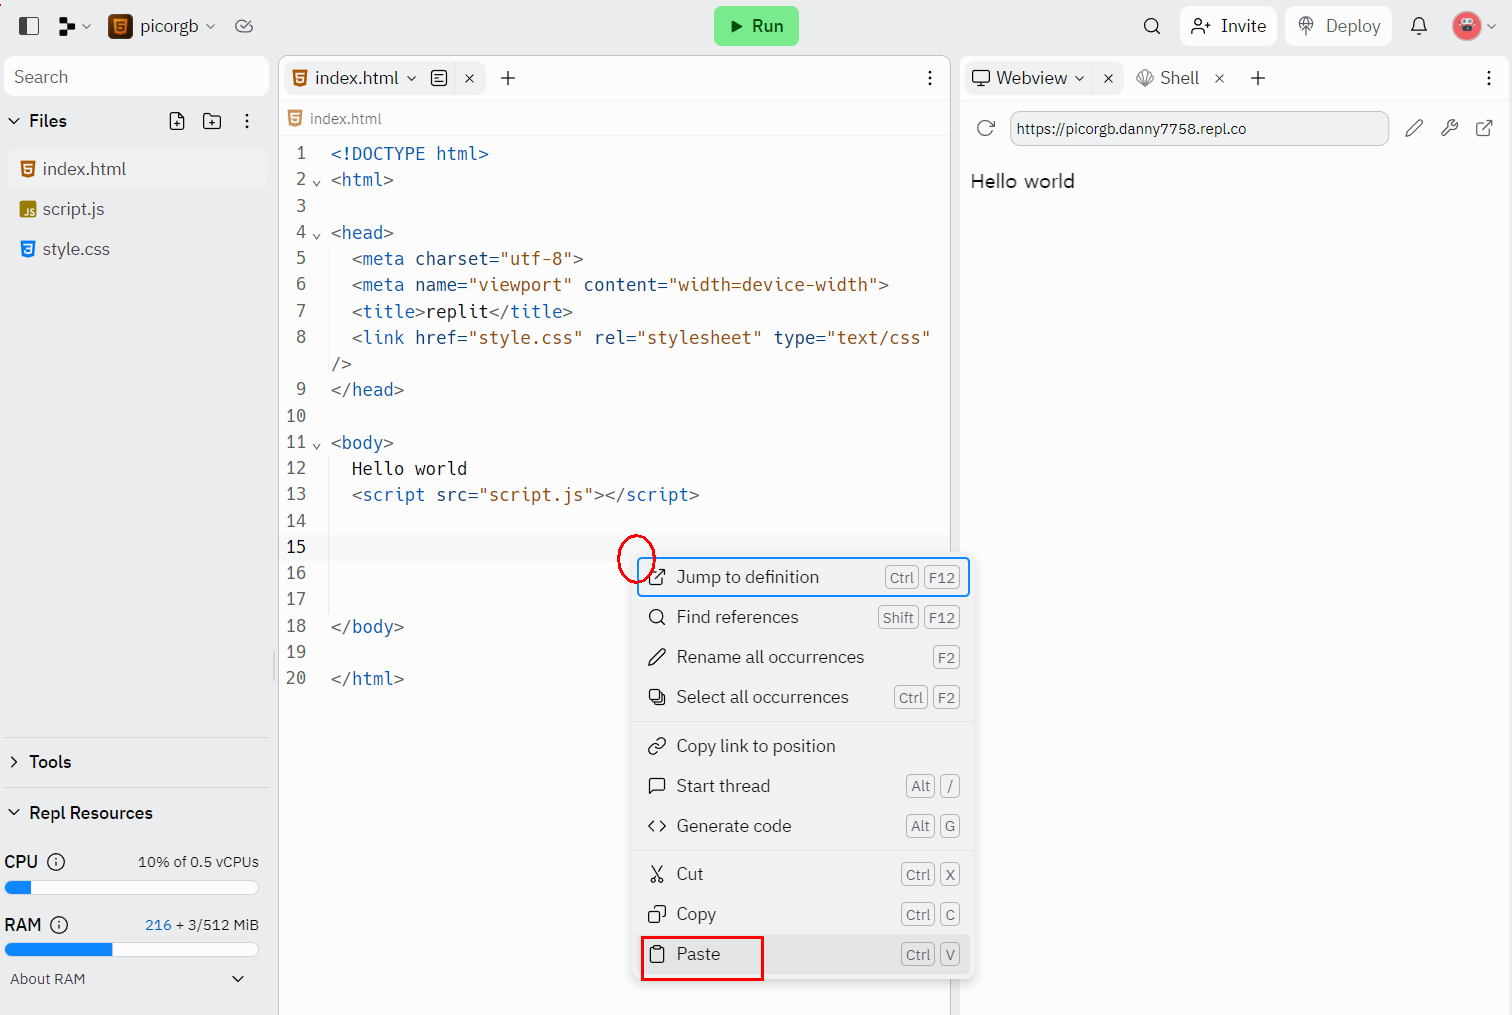Create a new file icon
Screen dimensions: 1512x1015
pyautogui.click(x=177, y=121)
